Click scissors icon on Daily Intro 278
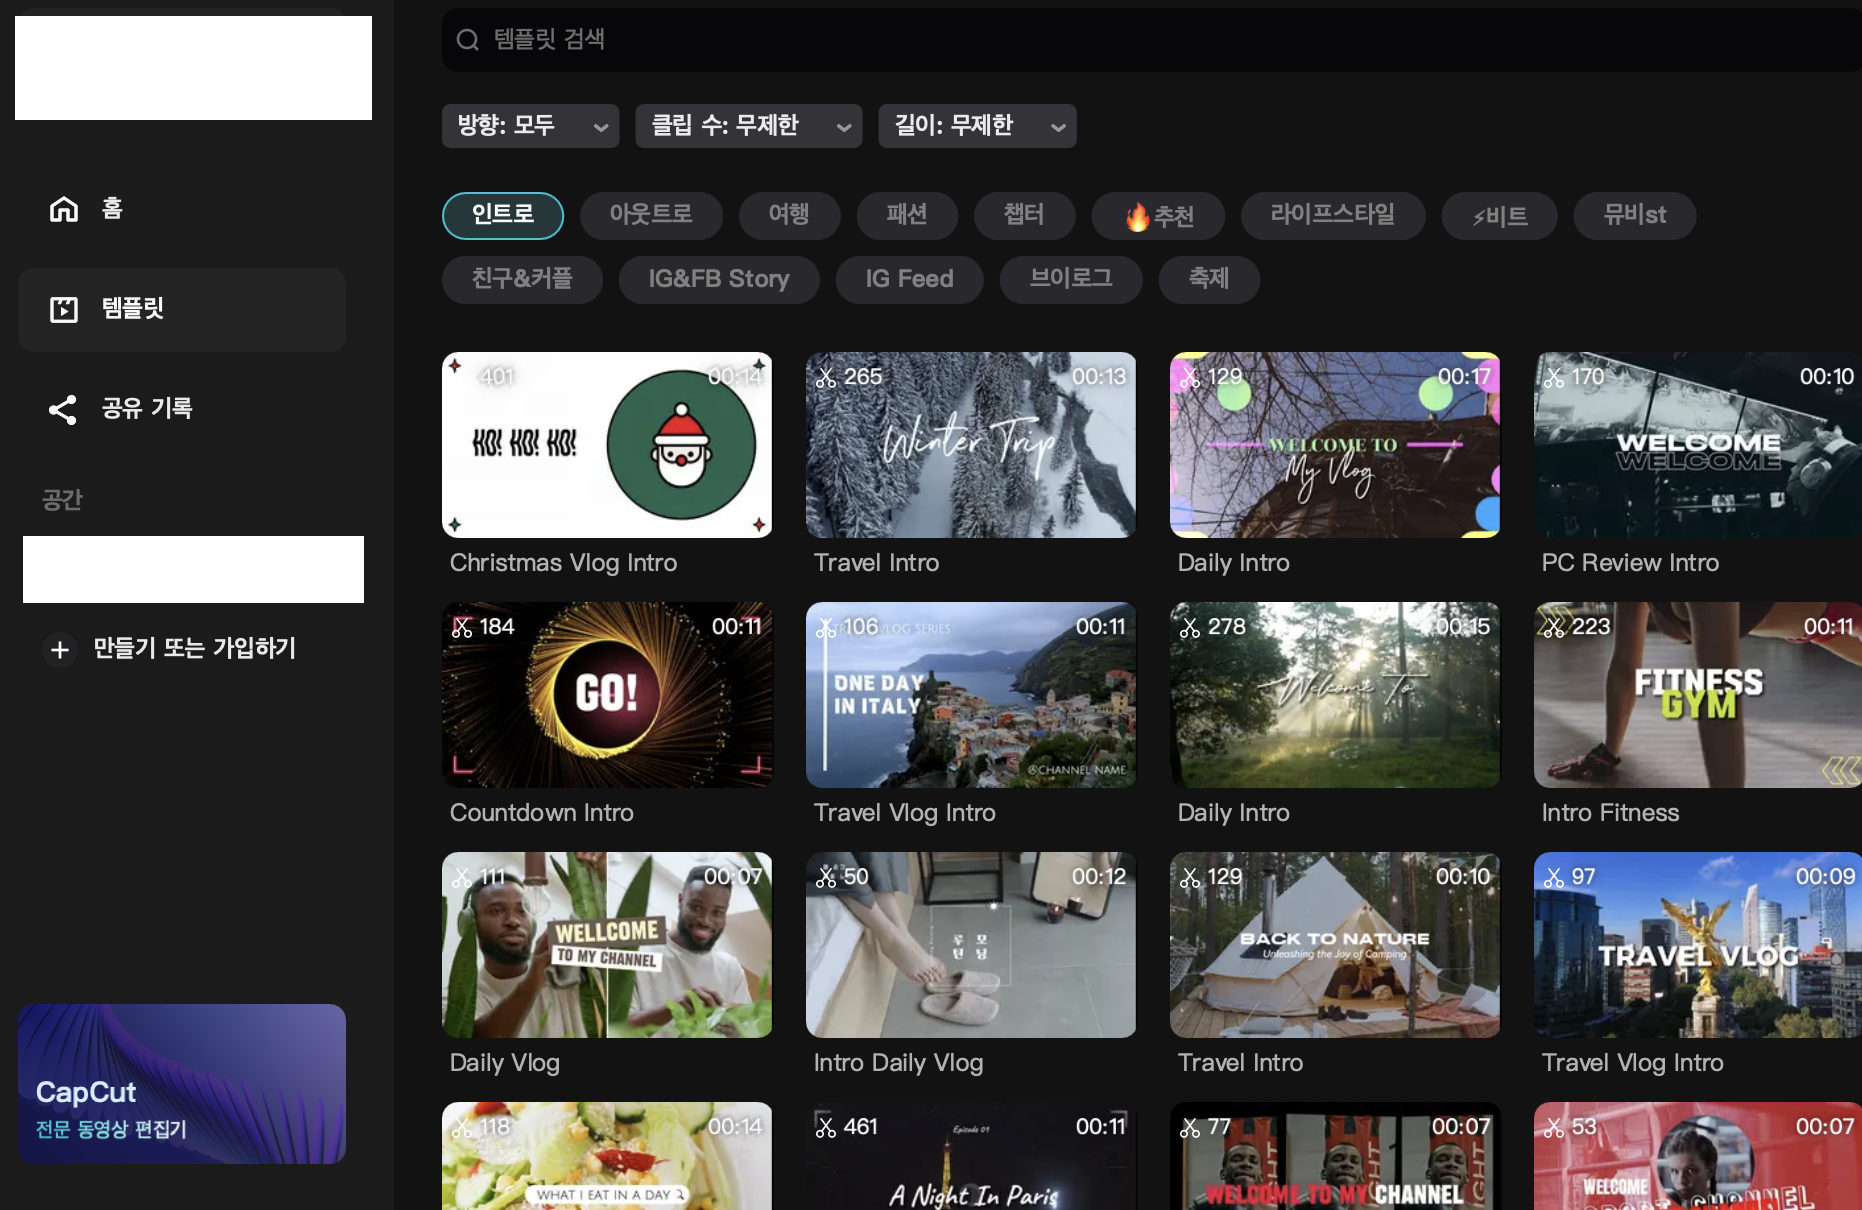This screenshot has height=1210, width=1862. click(1190, 627)
